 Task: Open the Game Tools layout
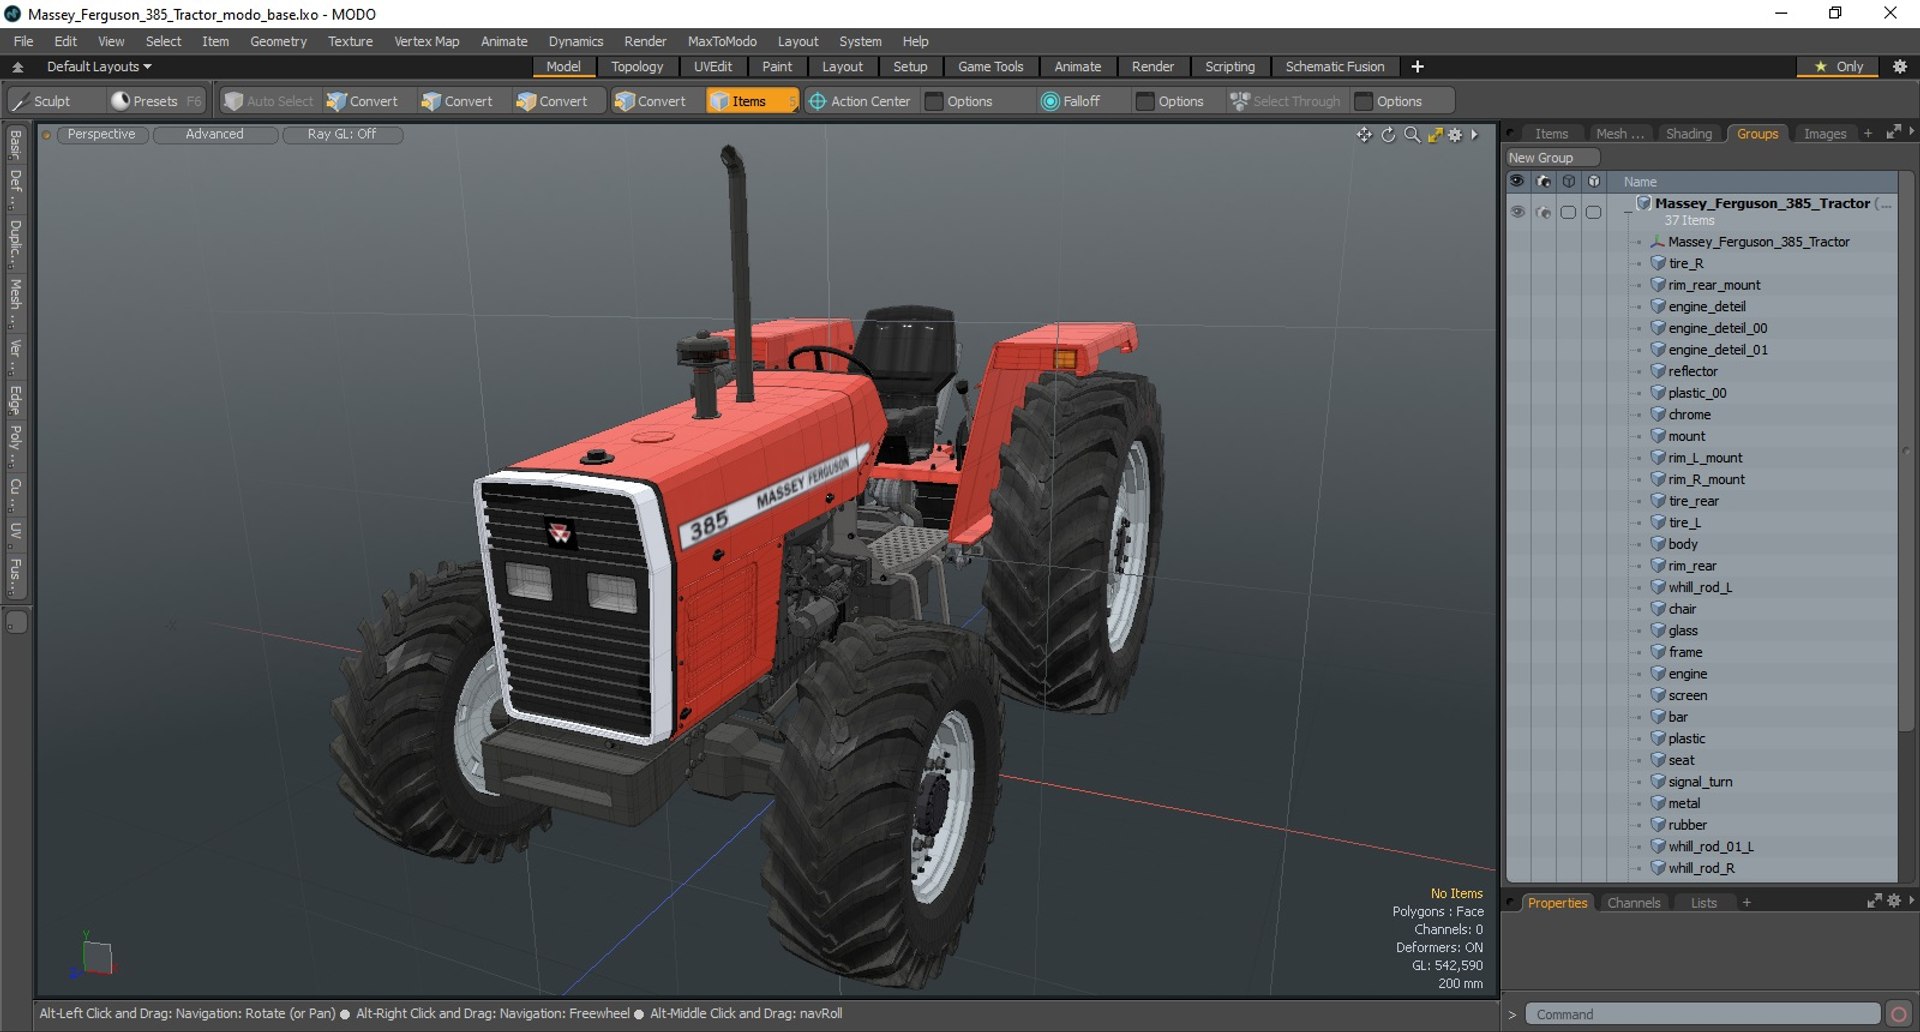pyautogui.click(x=990, y=67)
